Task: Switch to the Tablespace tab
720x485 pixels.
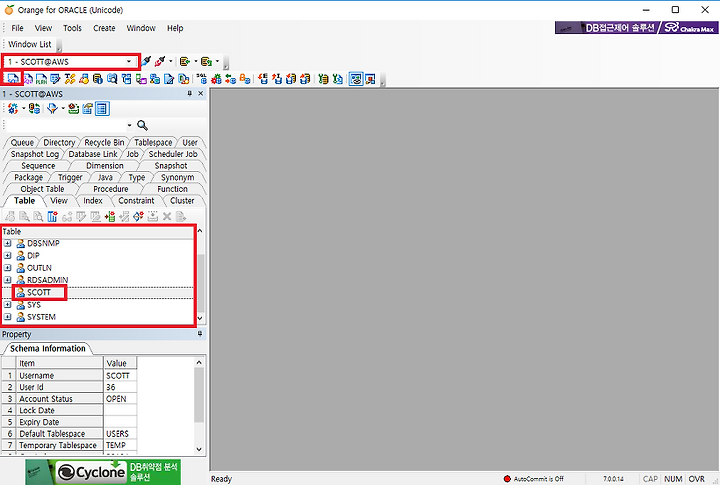Action: [x=153, y=142]
